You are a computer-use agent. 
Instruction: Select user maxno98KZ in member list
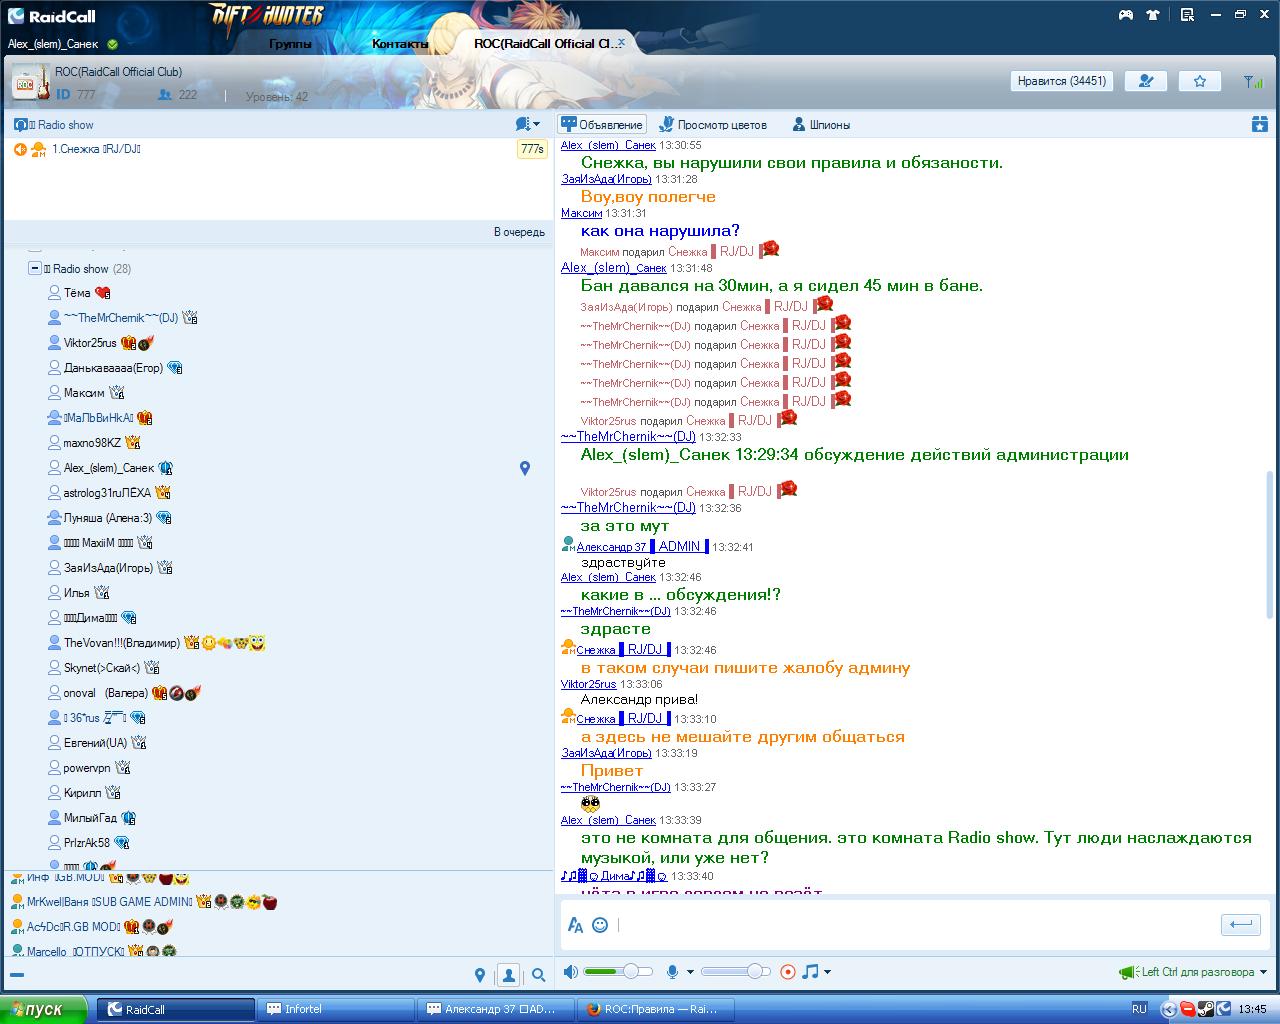(92, 443)
